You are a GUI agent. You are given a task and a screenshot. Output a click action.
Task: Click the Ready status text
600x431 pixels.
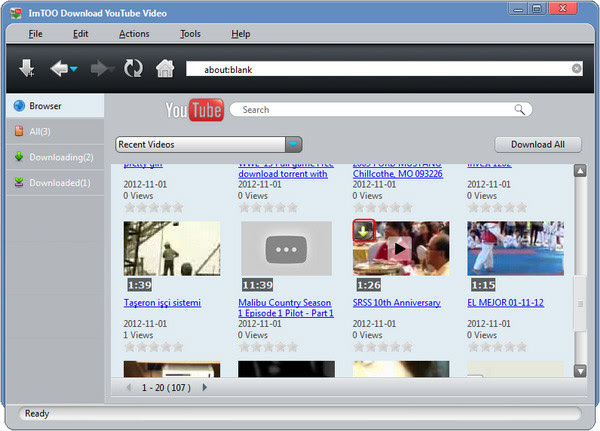tap(37, 414)
